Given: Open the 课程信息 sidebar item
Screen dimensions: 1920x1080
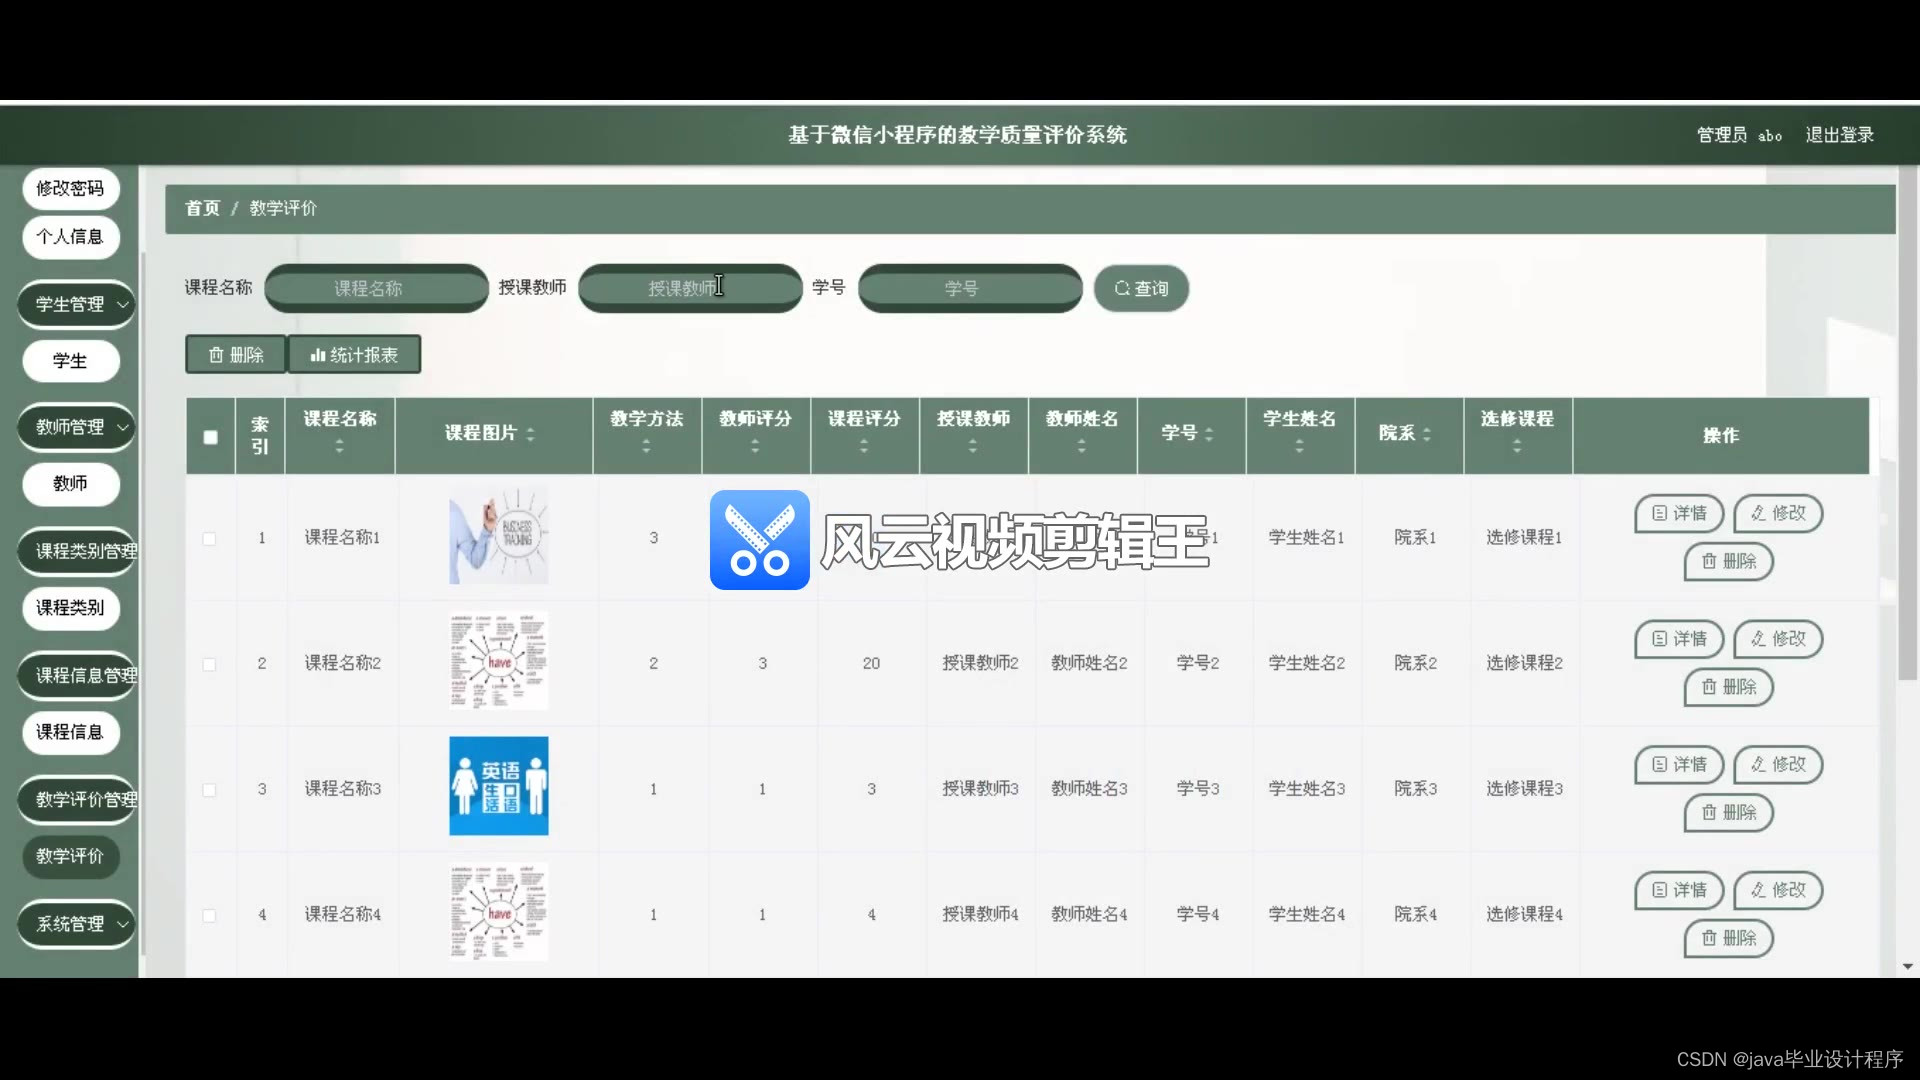Looking at the screenshot, I should point(70,732).
